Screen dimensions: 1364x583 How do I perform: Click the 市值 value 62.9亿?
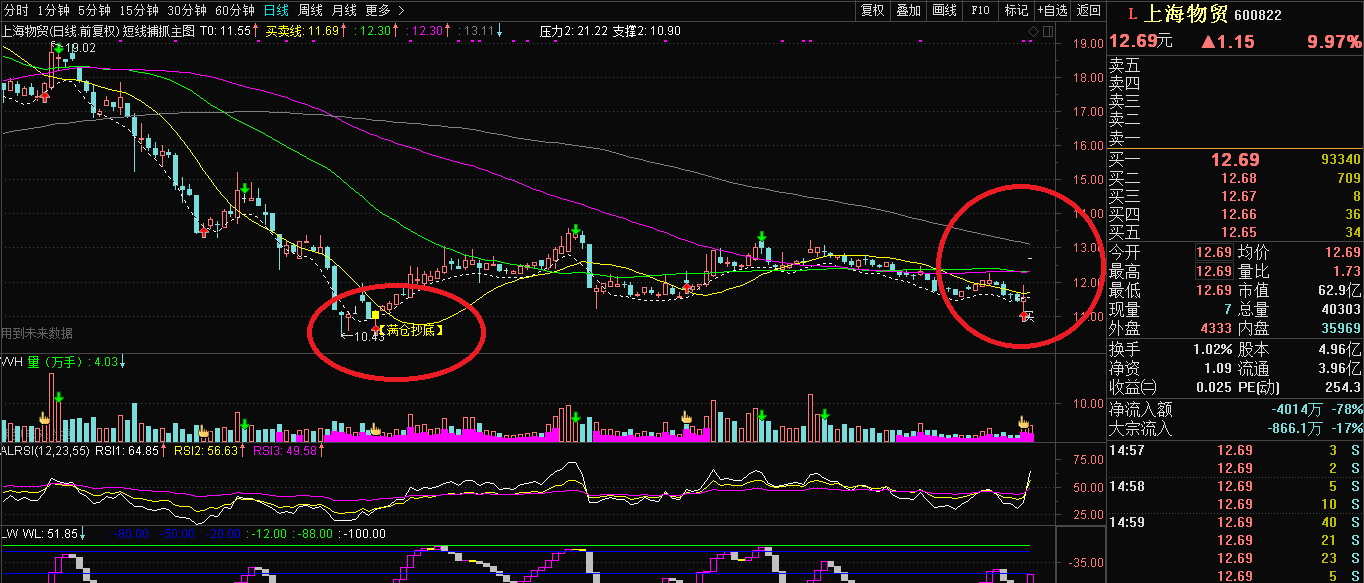pyautogui.click(x=1340, y=290)
